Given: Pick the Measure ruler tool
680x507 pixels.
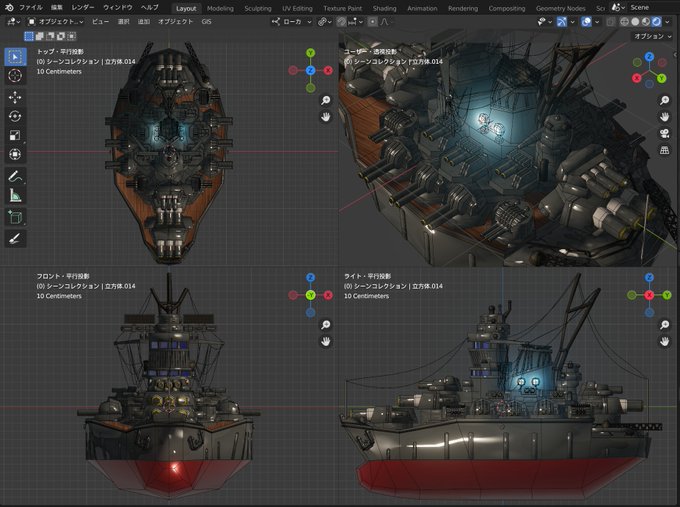Looking at the screenshot, I should coord(15,195).
